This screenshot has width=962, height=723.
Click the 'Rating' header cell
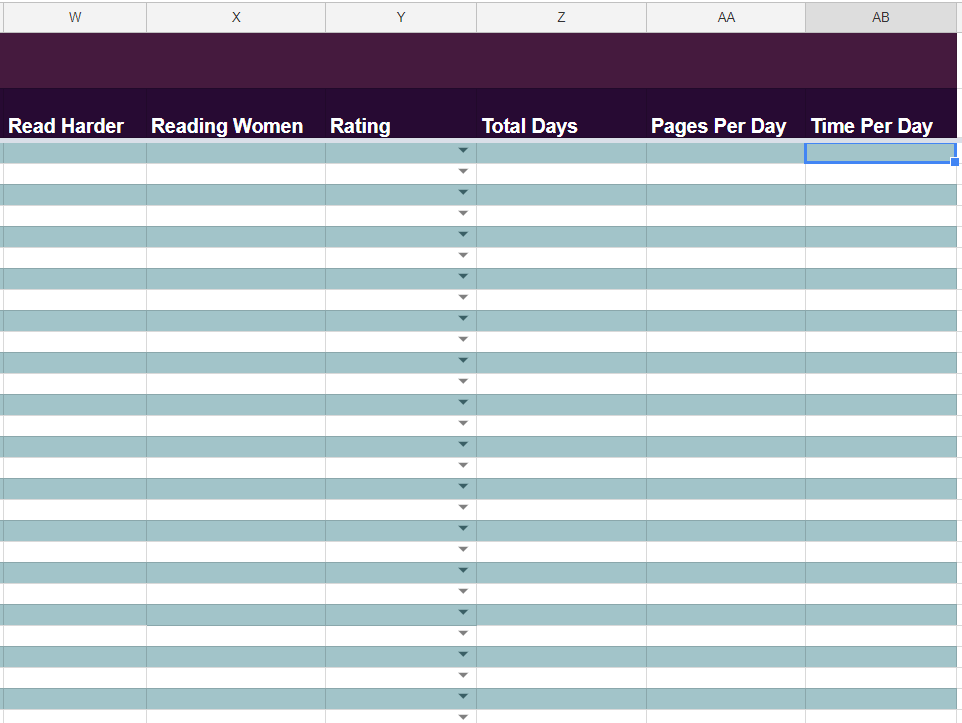point(401,114)
